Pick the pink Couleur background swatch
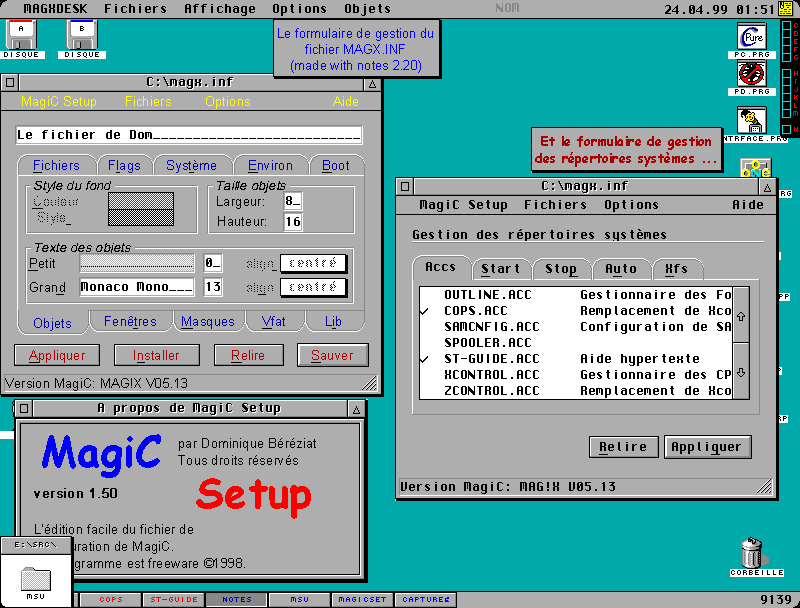Viewport: 800px width, 608px height. tap(141, 201)
